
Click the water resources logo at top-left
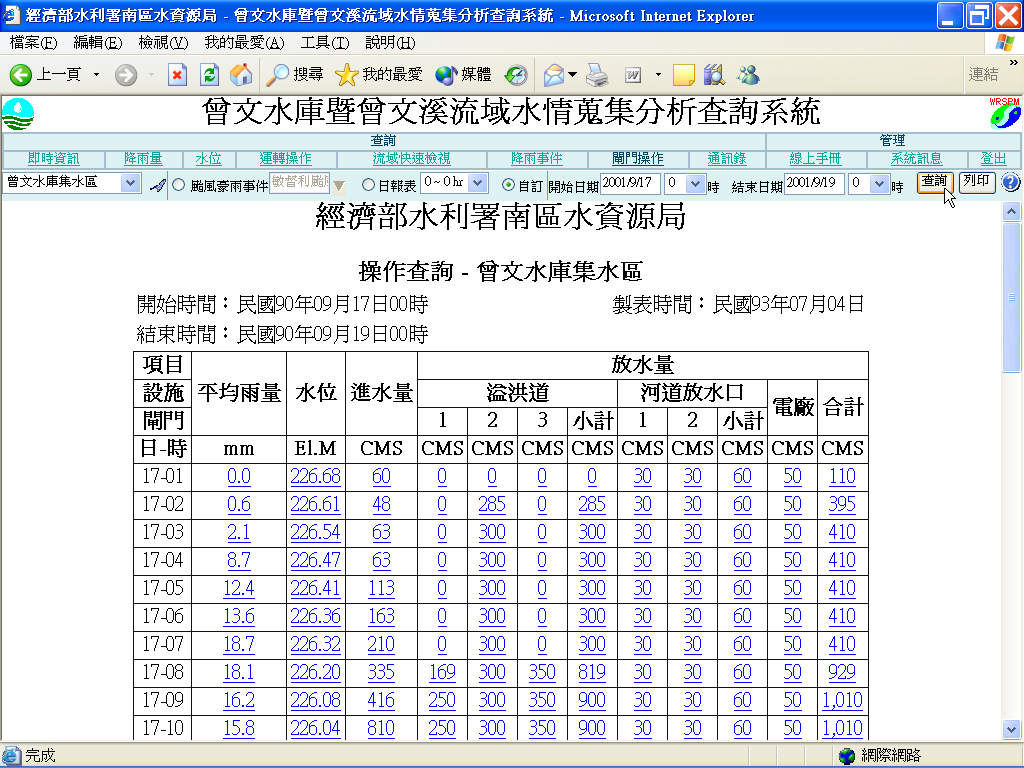tap(18, 114)
